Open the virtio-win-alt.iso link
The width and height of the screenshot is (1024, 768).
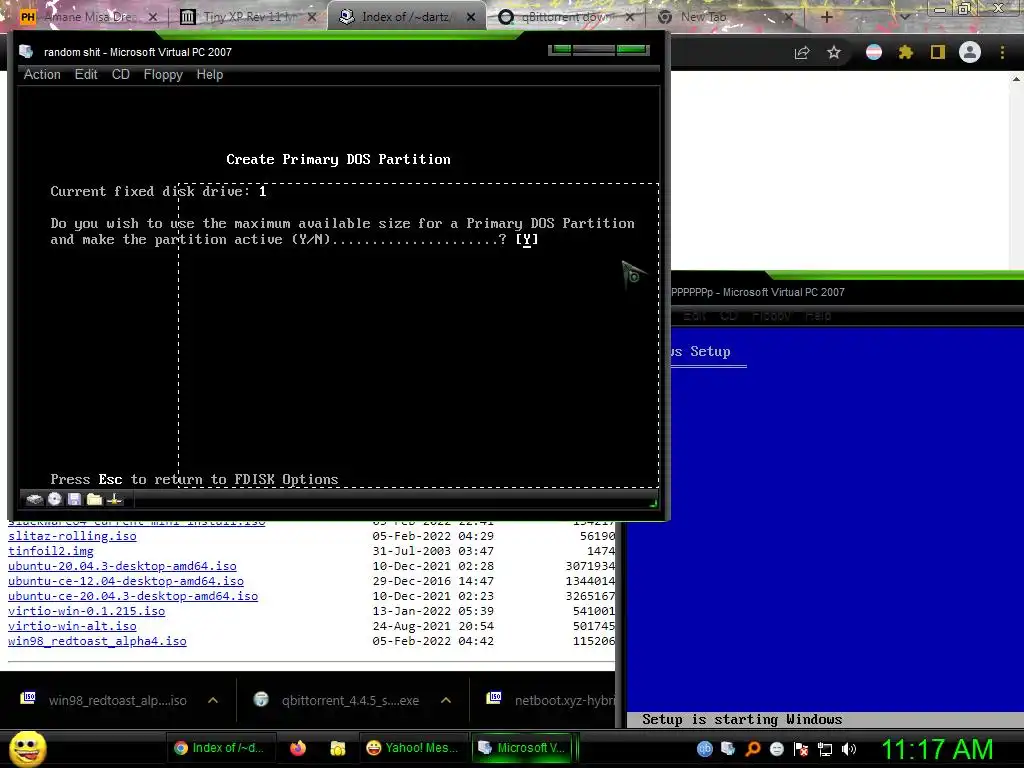point(72,626)
